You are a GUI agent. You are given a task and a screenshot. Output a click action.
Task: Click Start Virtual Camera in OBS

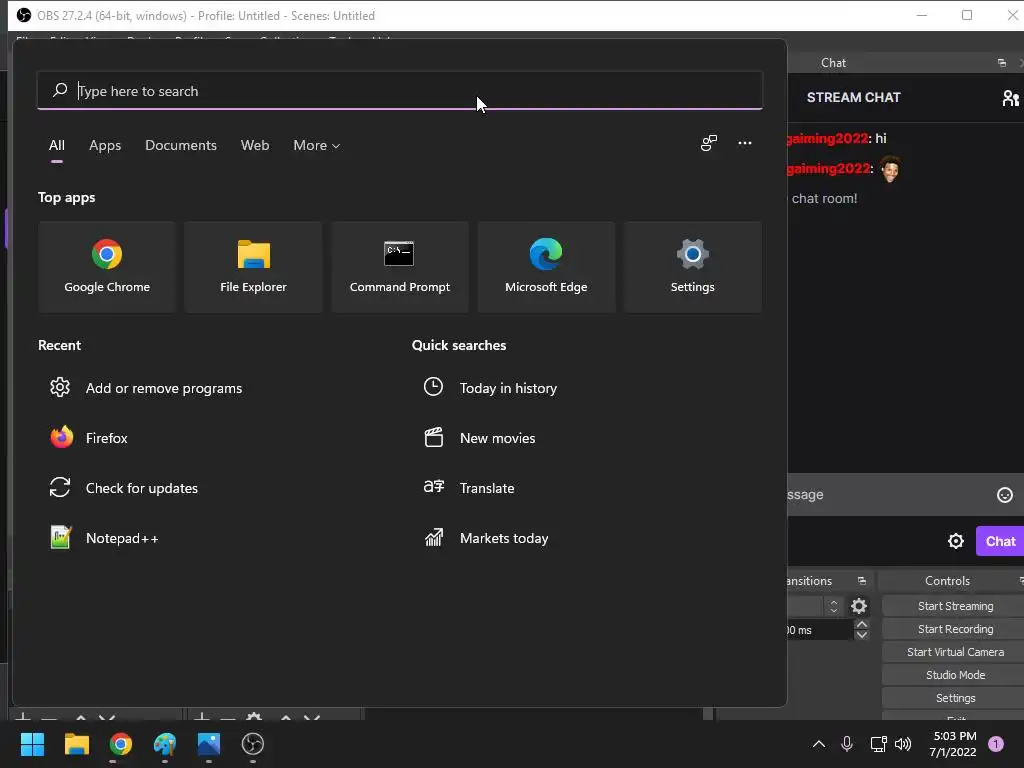click(955, 652)
